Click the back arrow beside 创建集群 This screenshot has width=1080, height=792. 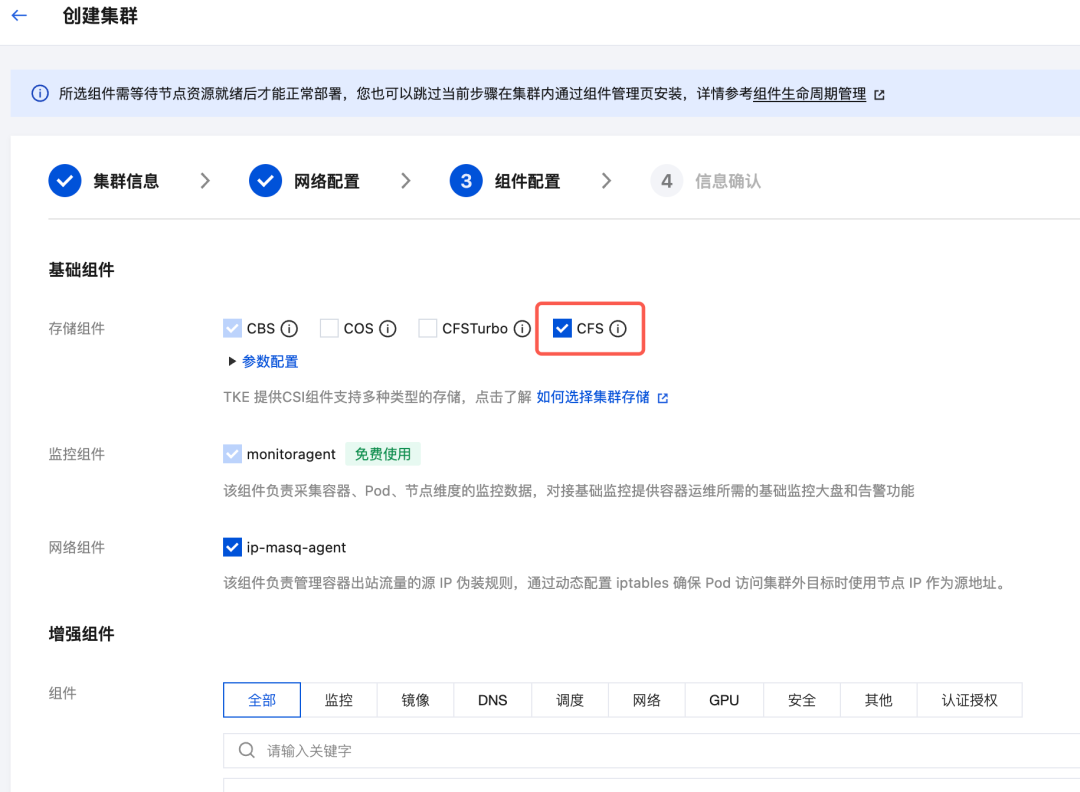pyautogui.click(x=19, y=16)
